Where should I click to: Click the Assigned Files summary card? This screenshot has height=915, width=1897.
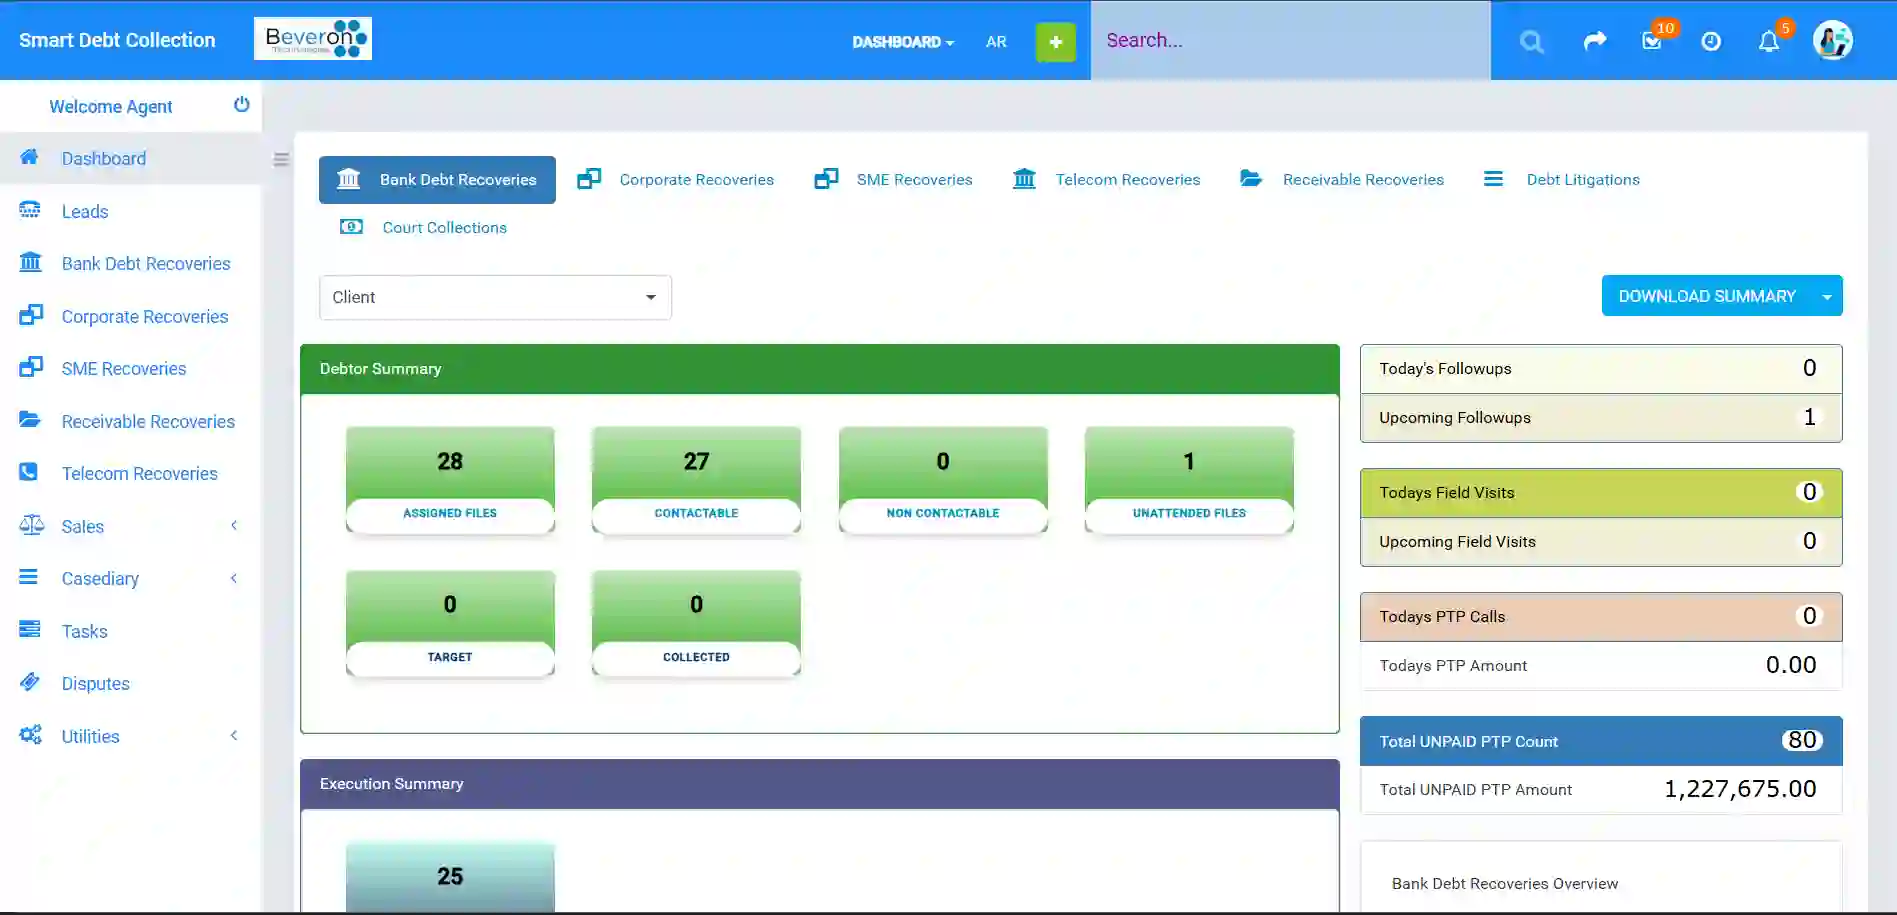(x=450, y=480)
